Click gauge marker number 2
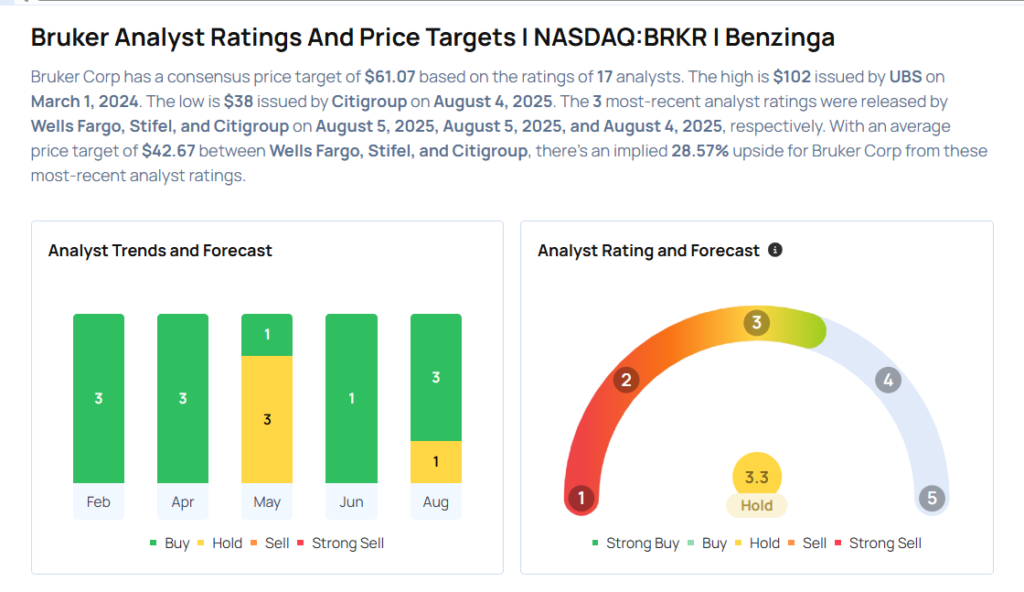The height and width of the screenshot is (592, 1024). 626,380
